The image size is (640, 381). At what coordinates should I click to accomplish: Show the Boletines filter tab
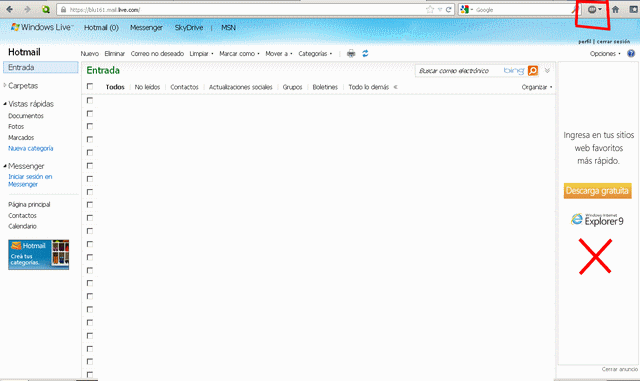[325, 87]
